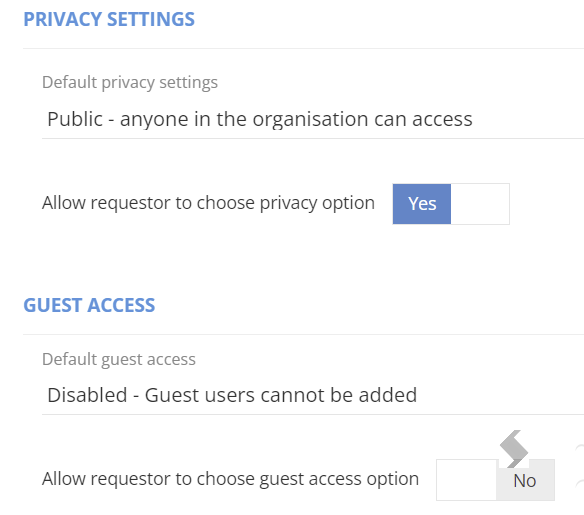Click the 'Yes' text on the privacy toggle

point(422,204)
